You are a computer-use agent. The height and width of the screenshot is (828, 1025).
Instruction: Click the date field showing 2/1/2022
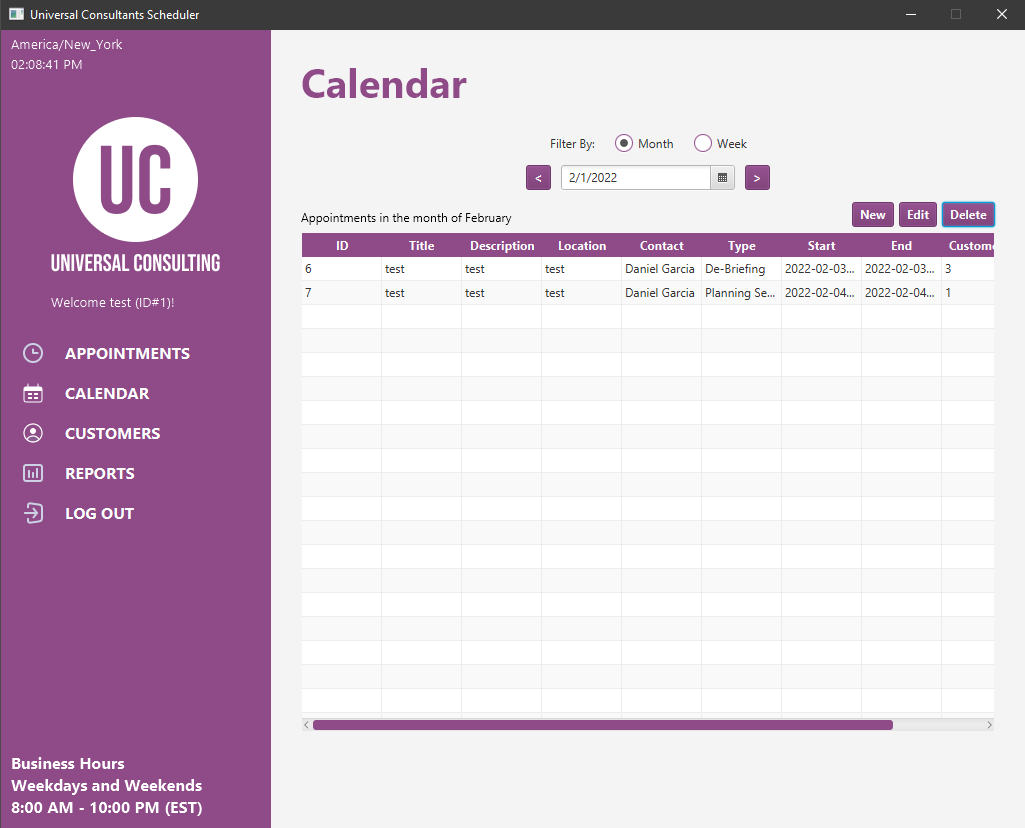(635, 178)
